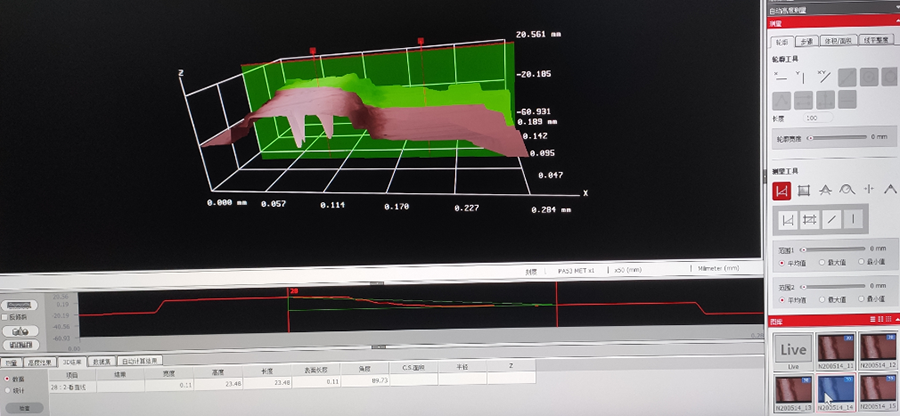Select the arc radius measurement tool
The width and height of the screenshot is (900, 416).
pos(848,189)
